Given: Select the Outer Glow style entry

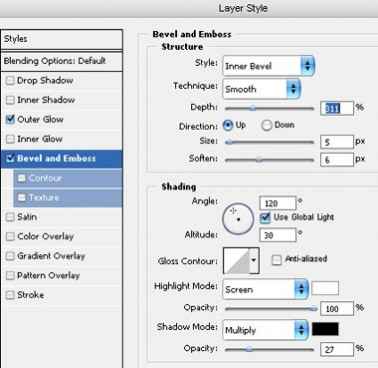Looking at the screenshot, I should click(40, 119).
